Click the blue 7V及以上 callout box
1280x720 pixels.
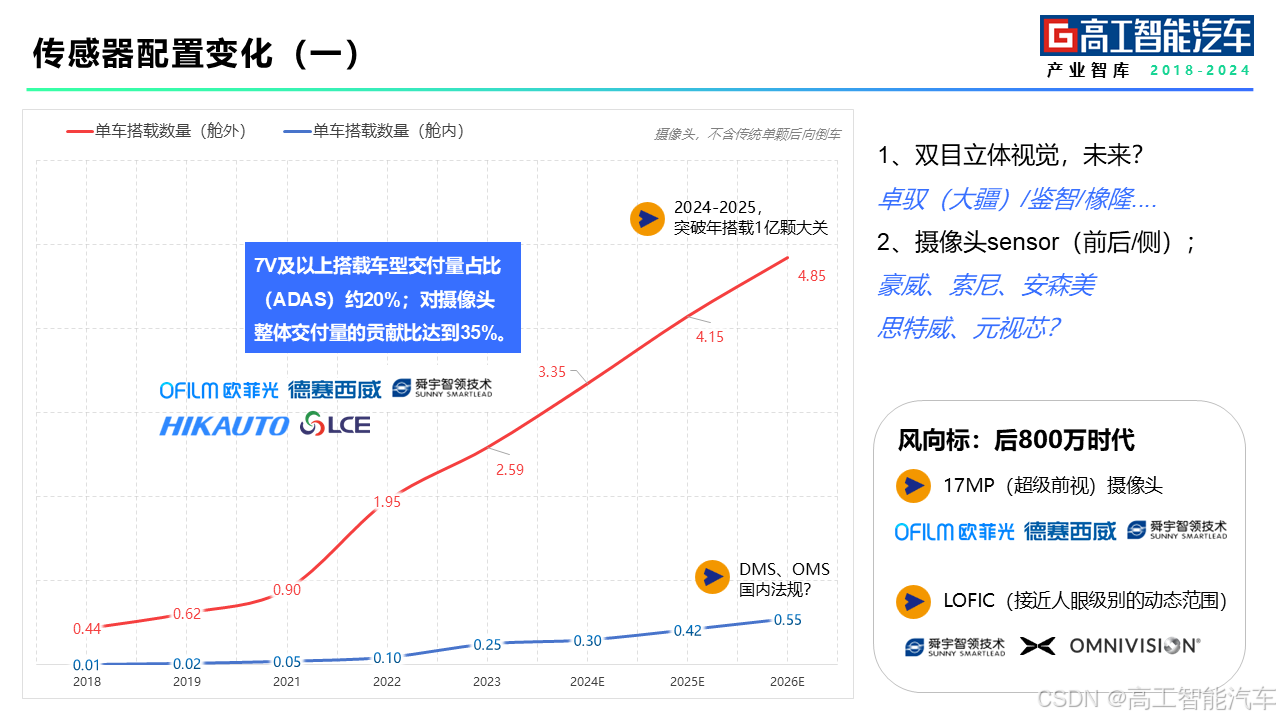point(383,297)
